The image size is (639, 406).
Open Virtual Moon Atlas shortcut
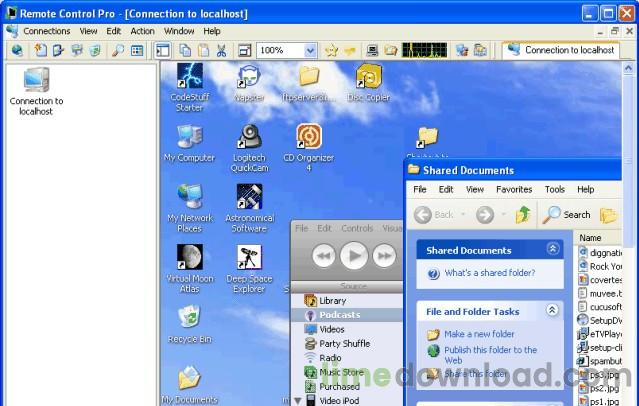click(x=189, y=264)
